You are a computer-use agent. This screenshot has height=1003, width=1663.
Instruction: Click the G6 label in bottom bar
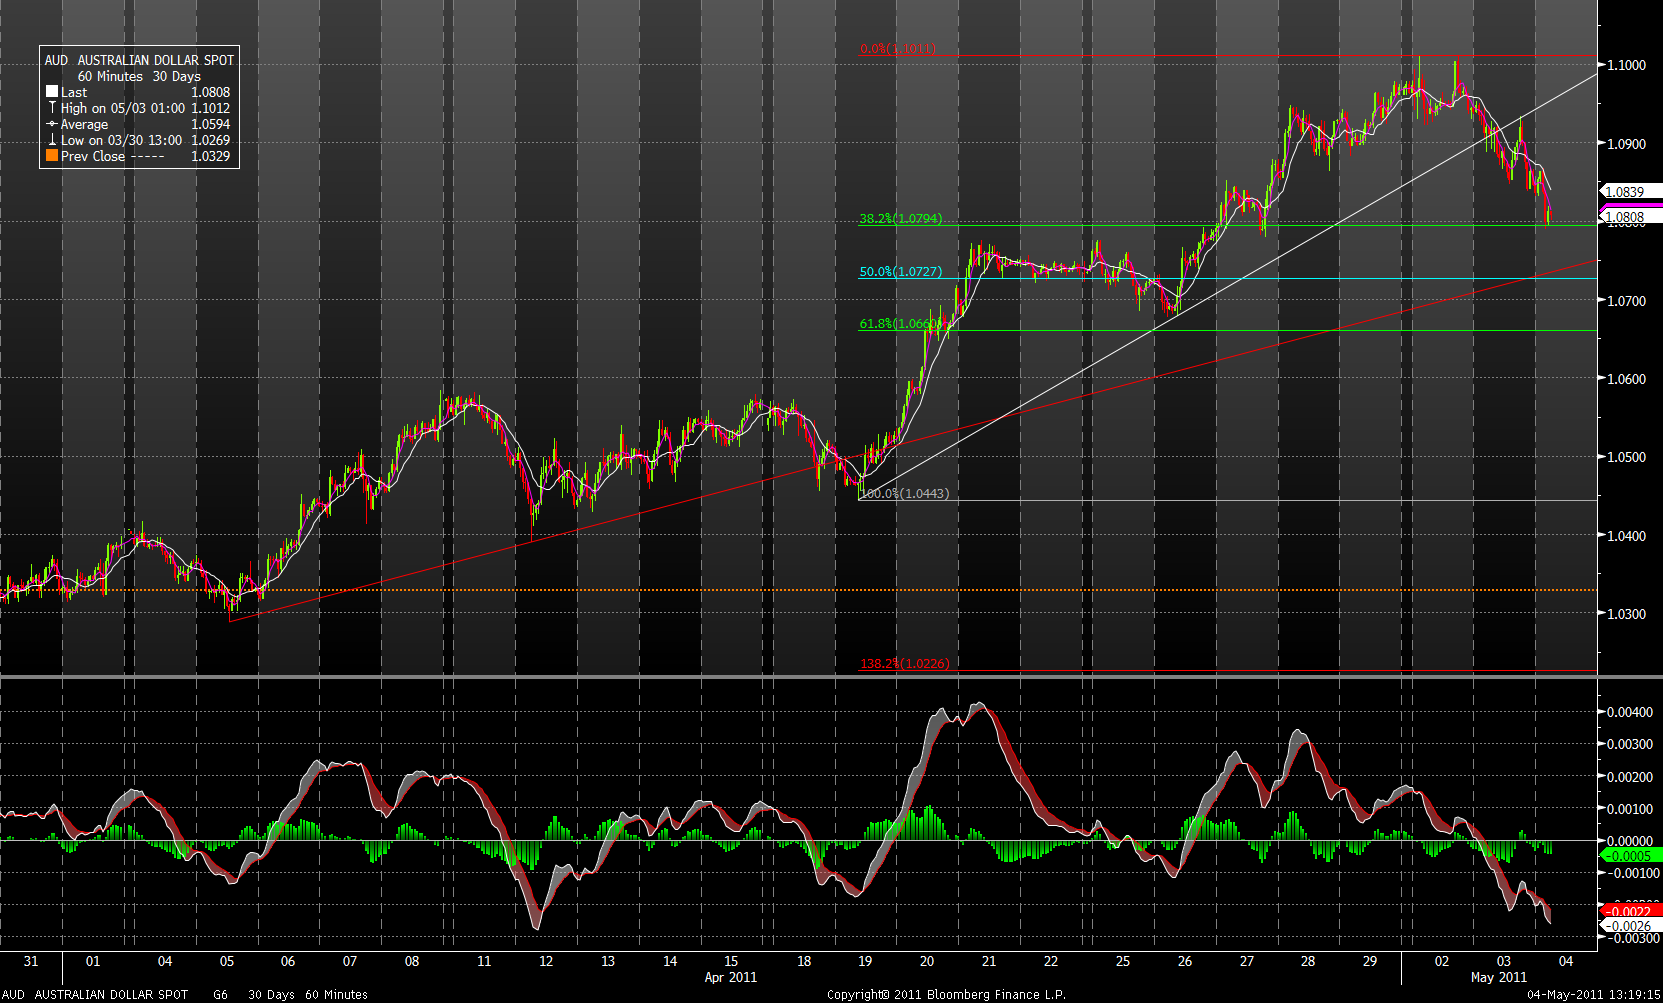click(220, 995)
